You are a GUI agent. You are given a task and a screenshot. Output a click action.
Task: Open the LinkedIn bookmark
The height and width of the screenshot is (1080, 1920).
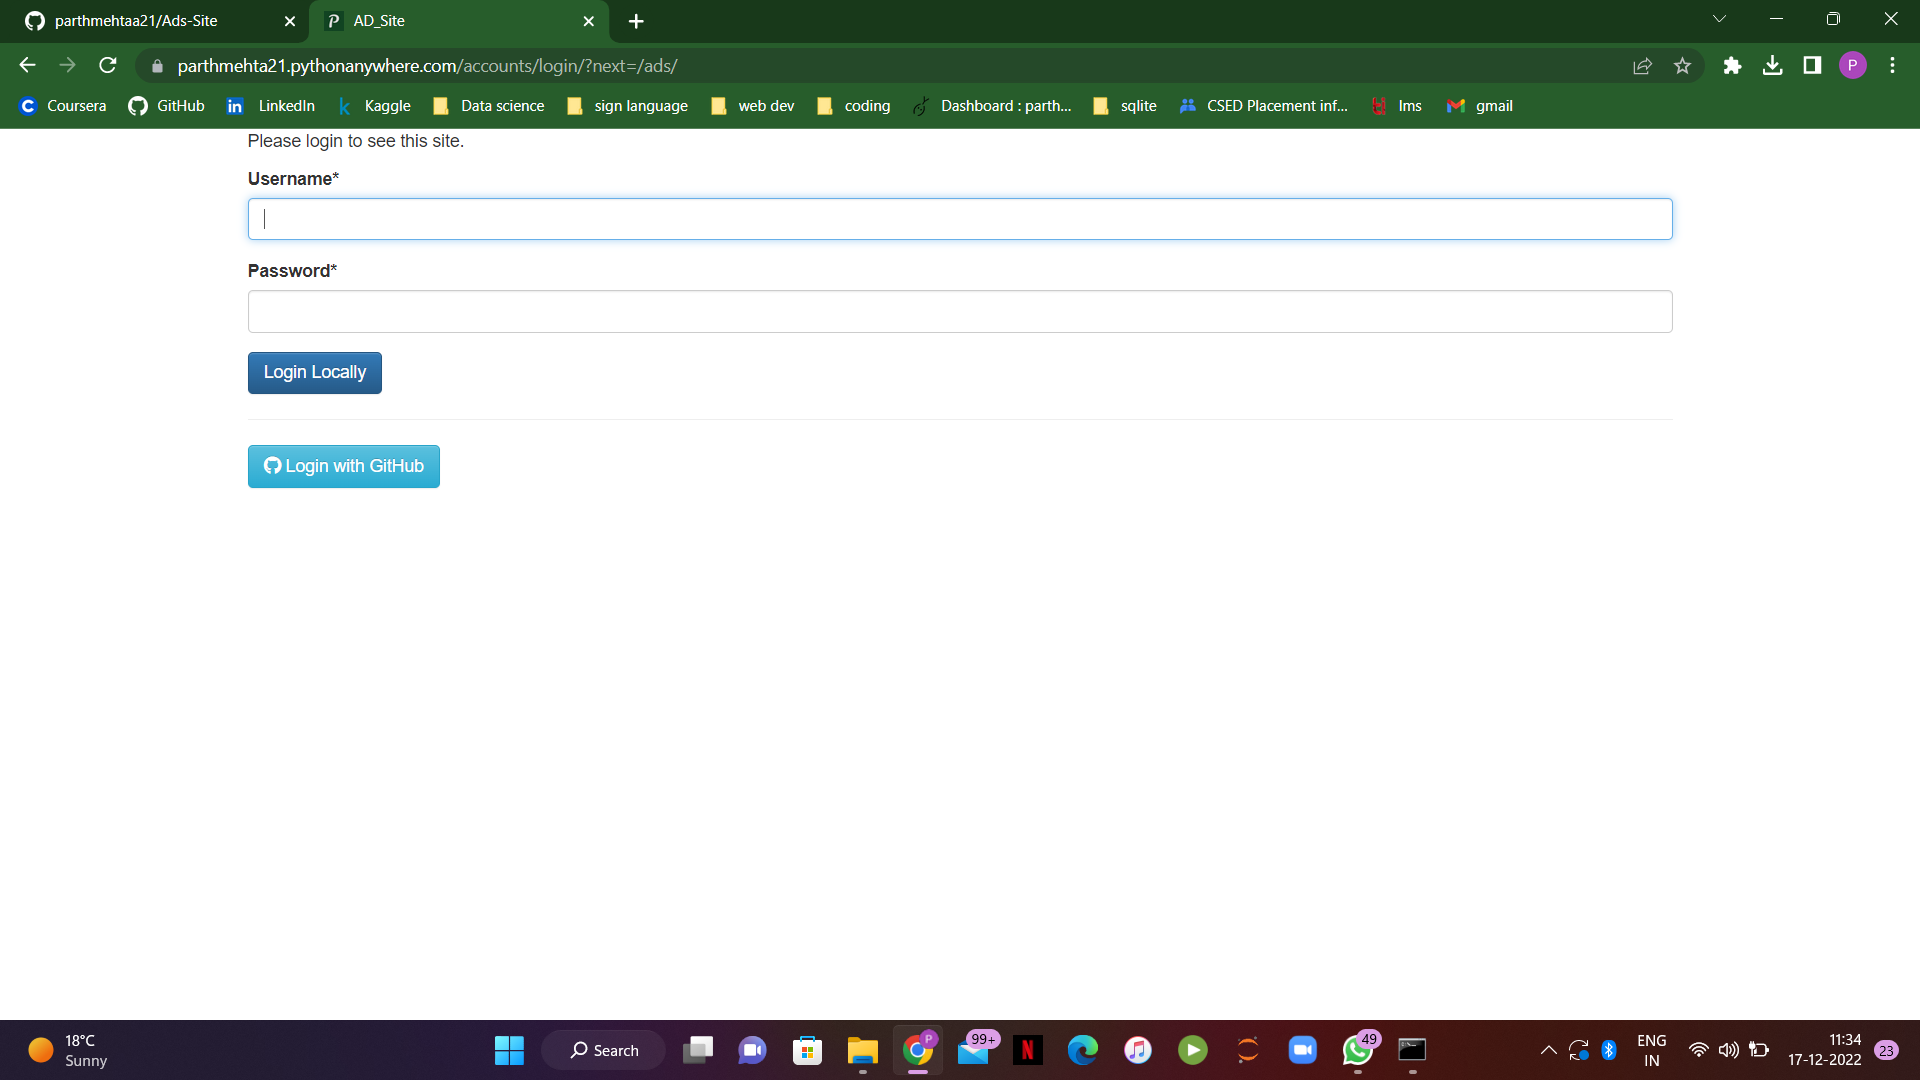[x=271, y=106]
